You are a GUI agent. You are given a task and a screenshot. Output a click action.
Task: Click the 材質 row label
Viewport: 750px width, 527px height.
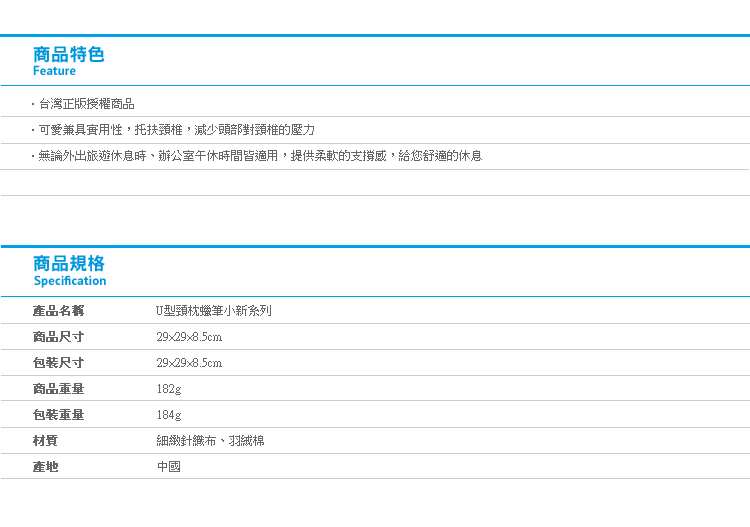point(45,440)
